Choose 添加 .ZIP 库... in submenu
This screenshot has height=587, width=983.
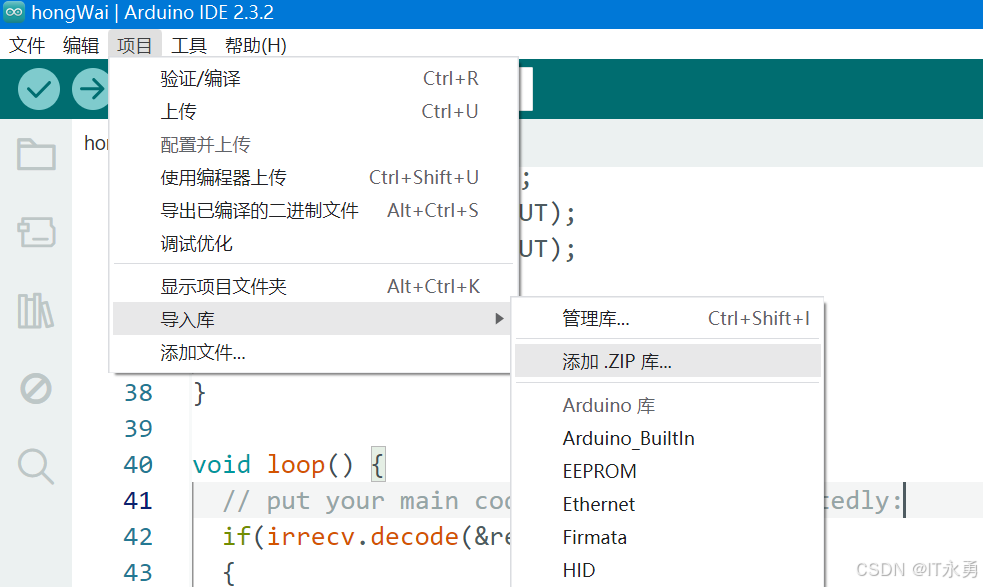[668, 361]
